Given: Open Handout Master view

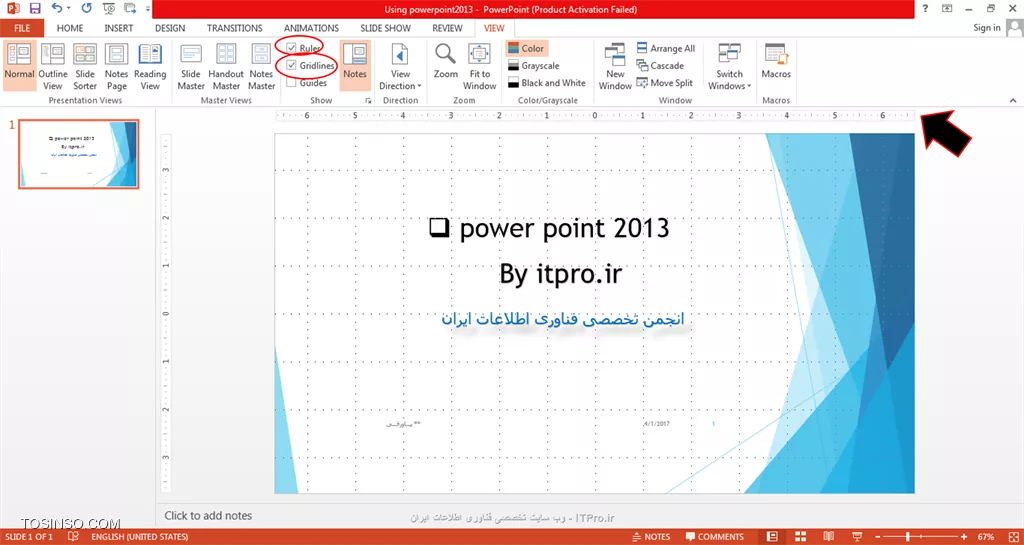Looking at the screenshot, I should point(226,66).
